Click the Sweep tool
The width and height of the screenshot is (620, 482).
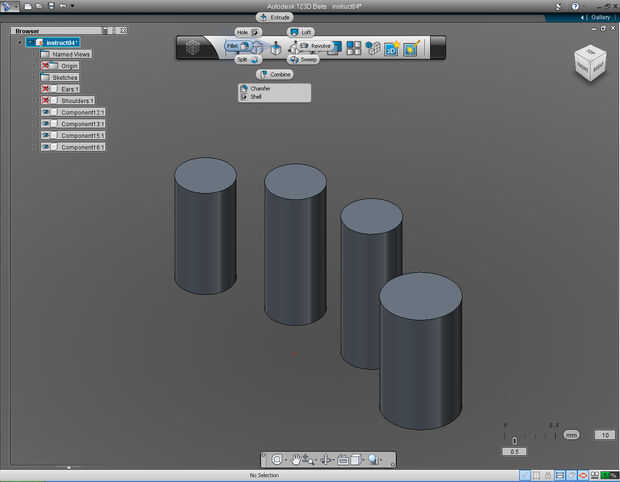pyautogui.click(x=303, y=60)
